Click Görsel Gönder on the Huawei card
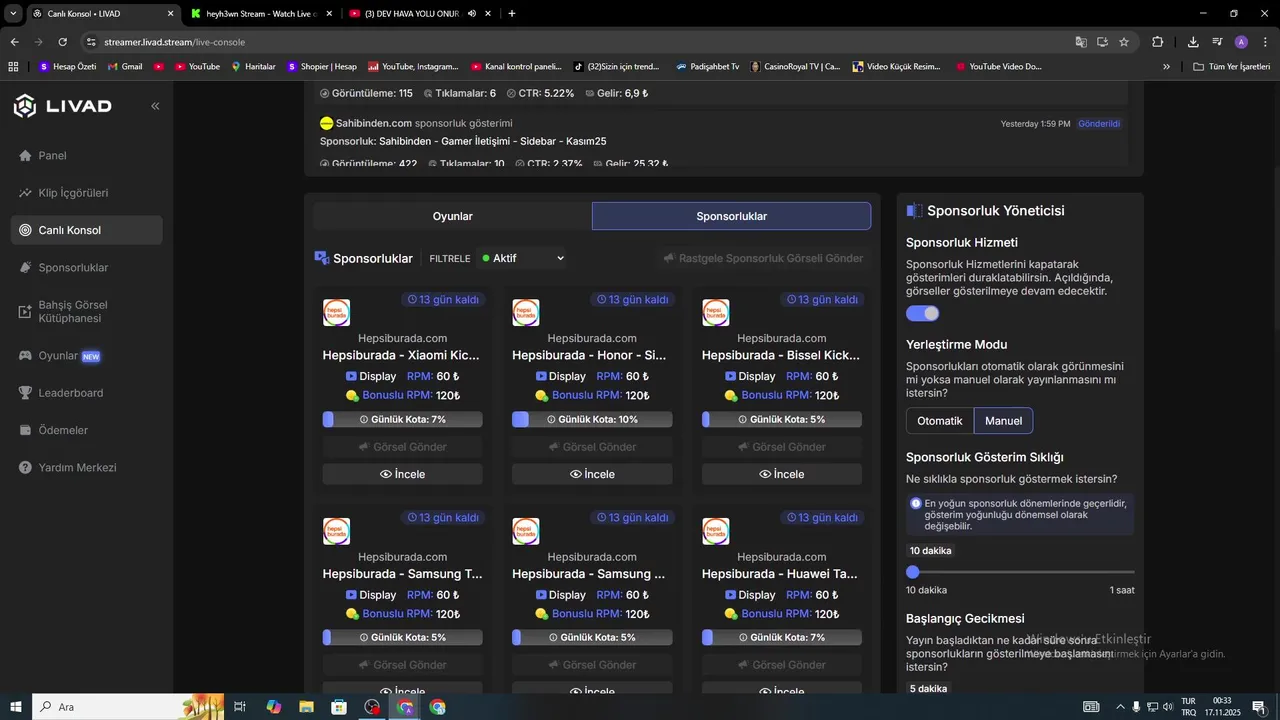Viewport: 1280px width, 720px height. click(x=782, y=665)
